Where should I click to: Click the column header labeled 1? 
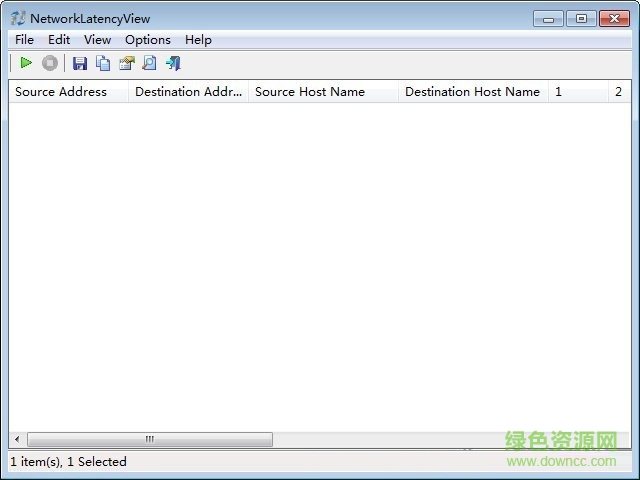(578, 91)
